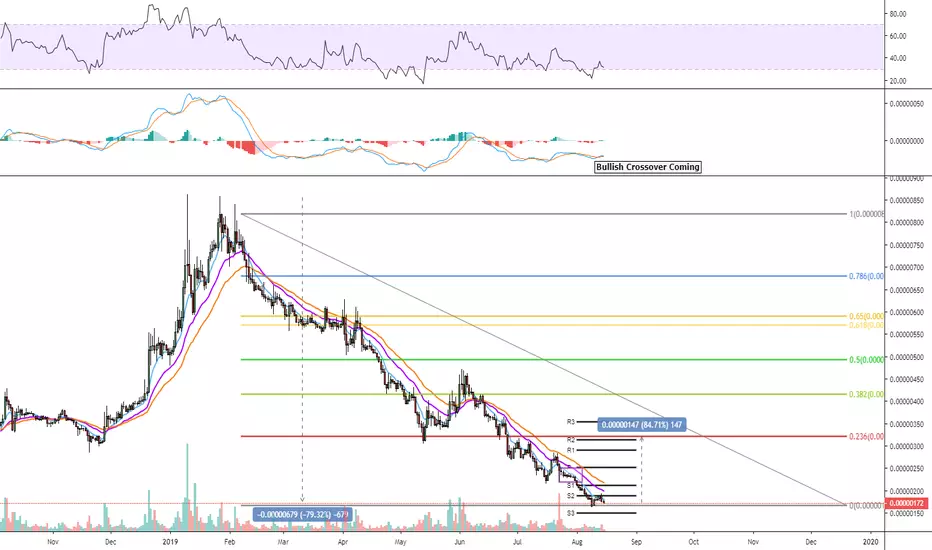
Task: Click the RSI scale value 60.00
Action: click(898, 36)
